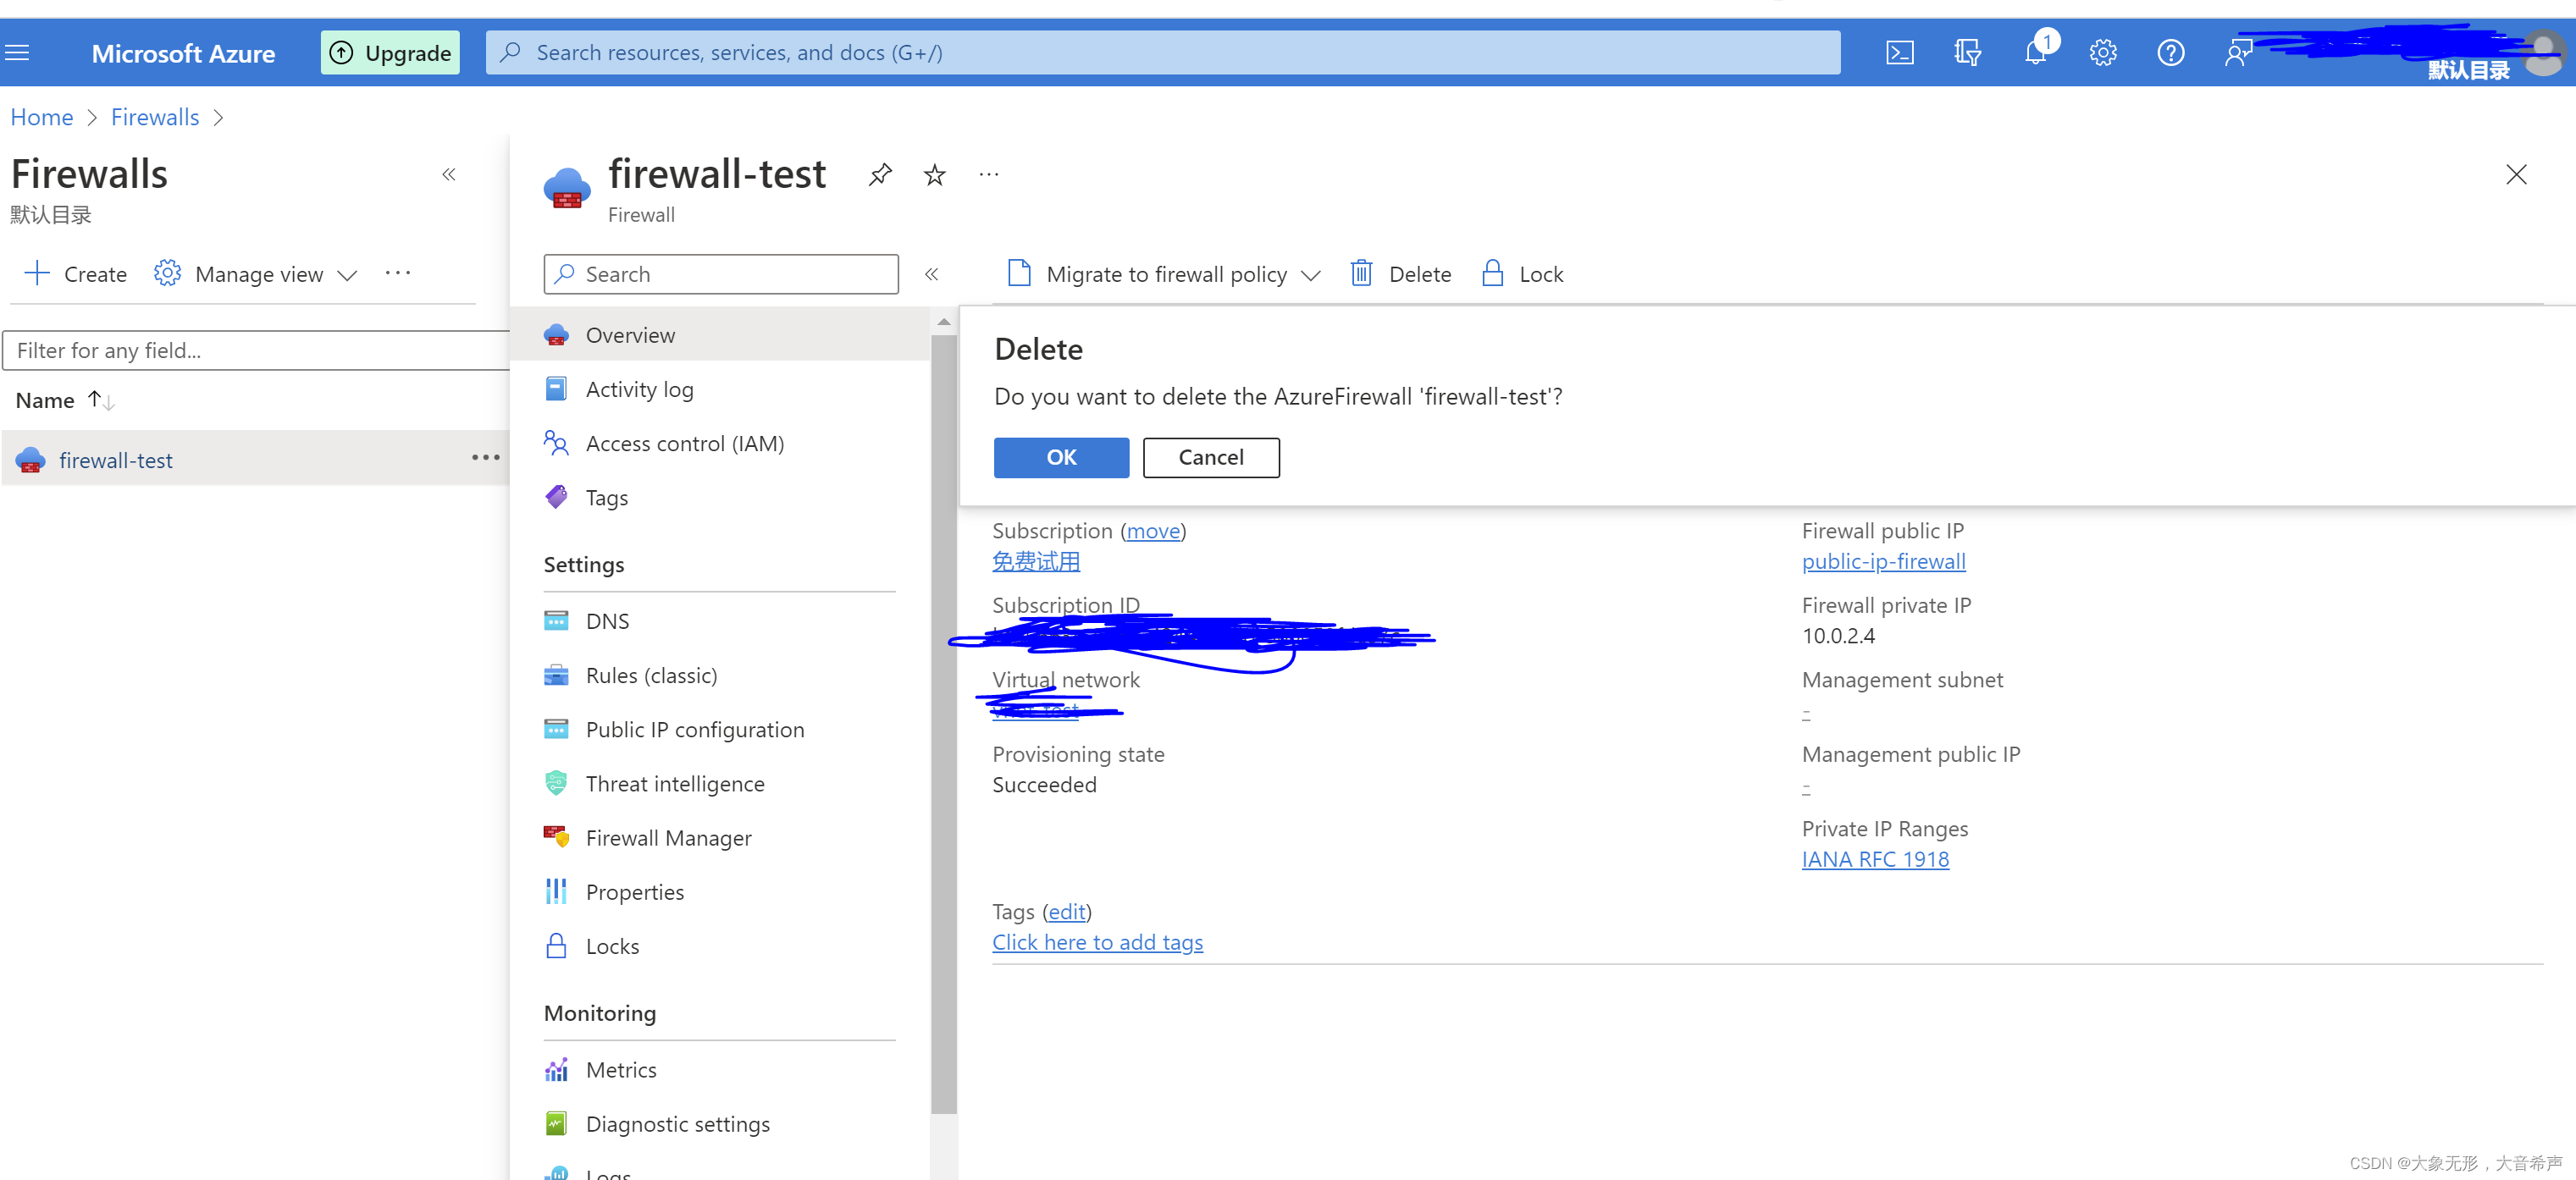Open Cloud Shell from the top bar
The width and height of the screenshot is (2576, 1180).
point(1899,52)
